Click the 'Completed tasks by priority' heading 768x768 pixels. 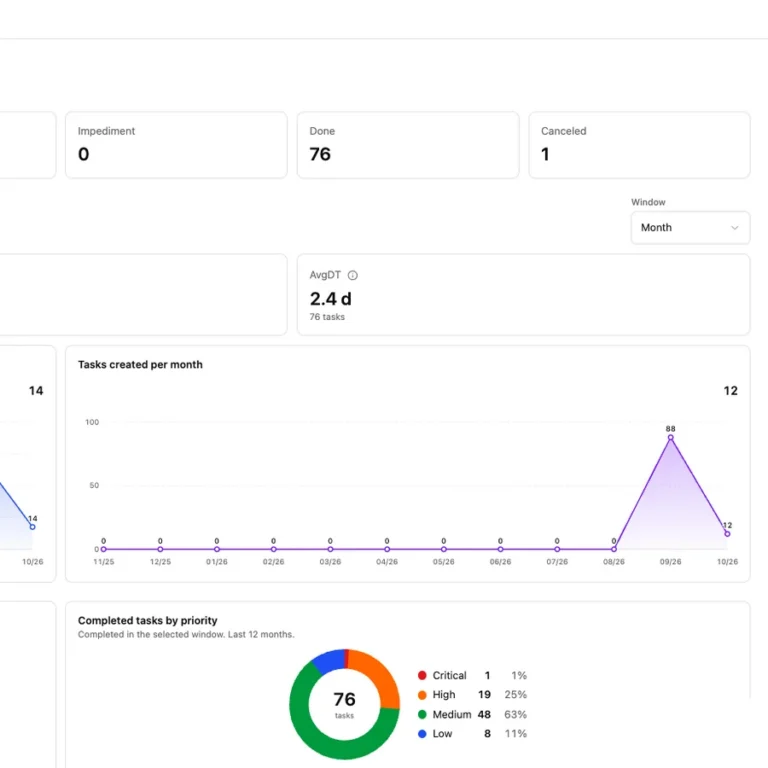tap(147, 621)
